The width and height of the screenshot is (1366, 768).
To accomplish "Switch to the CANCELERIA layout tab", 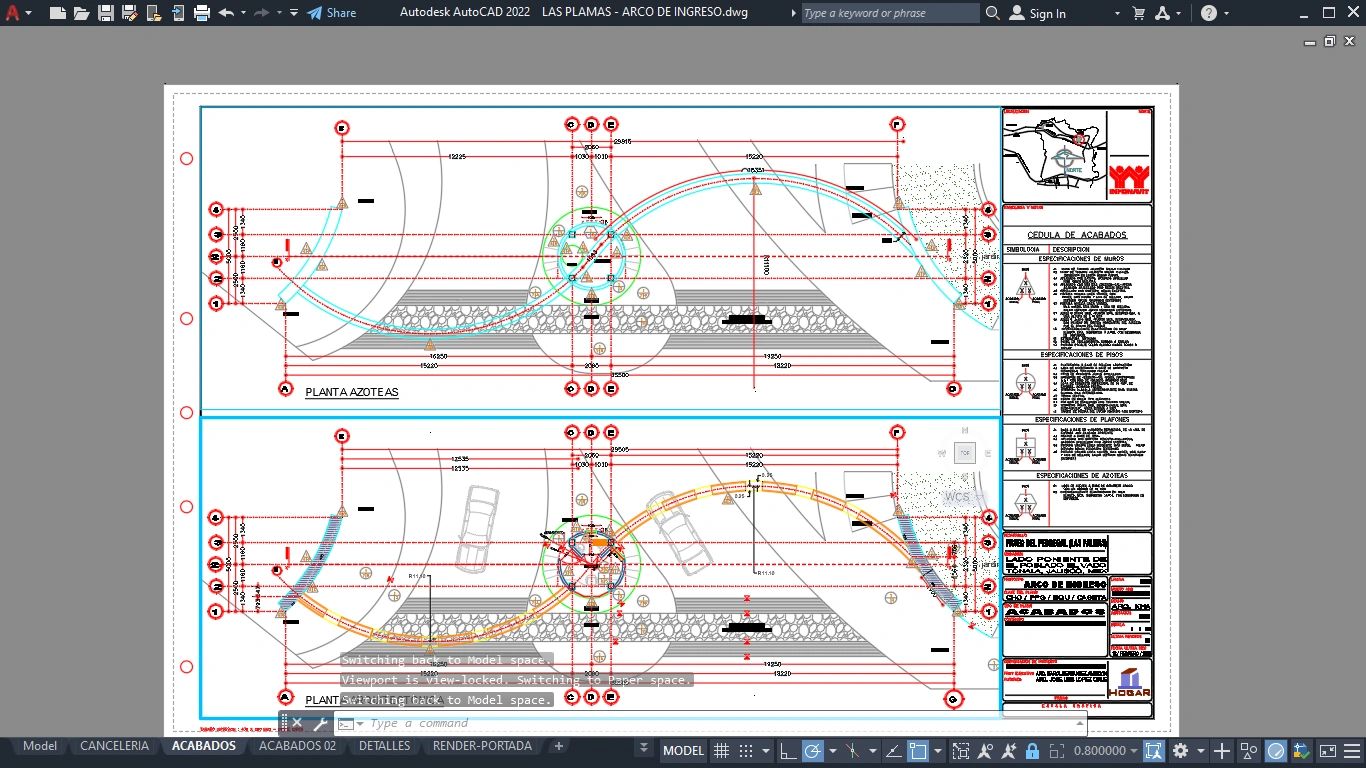I will [114, 746].
